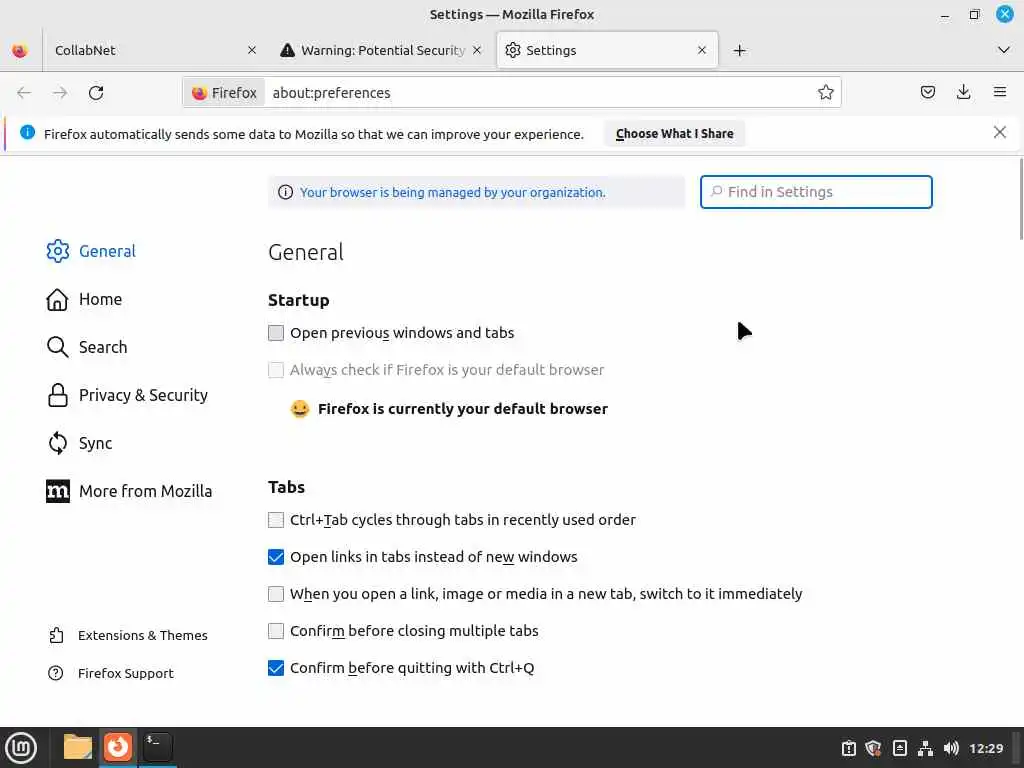The image size is (1024, 768).
Task: Select the Settings tab
Action: point(607,50)
